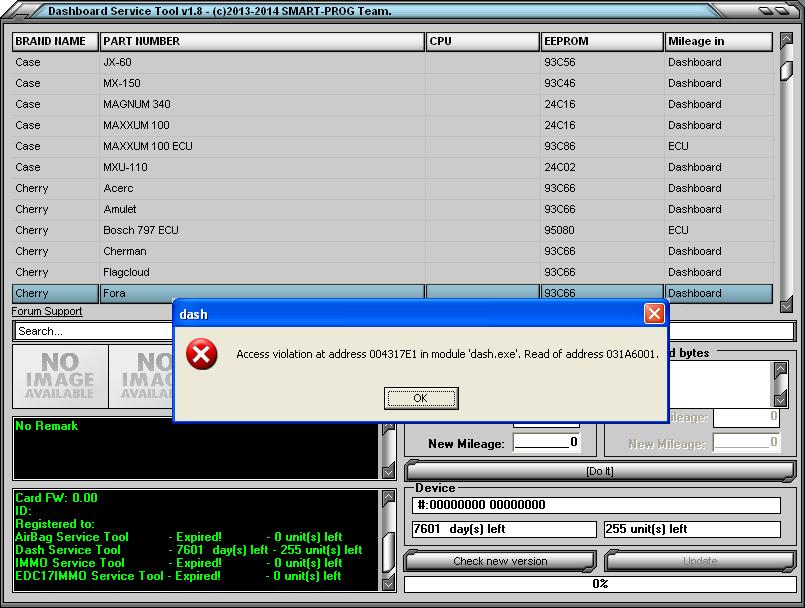Select the Case JX-60 row
Viewport: 805px width, 608px height.
pos(392,62)
